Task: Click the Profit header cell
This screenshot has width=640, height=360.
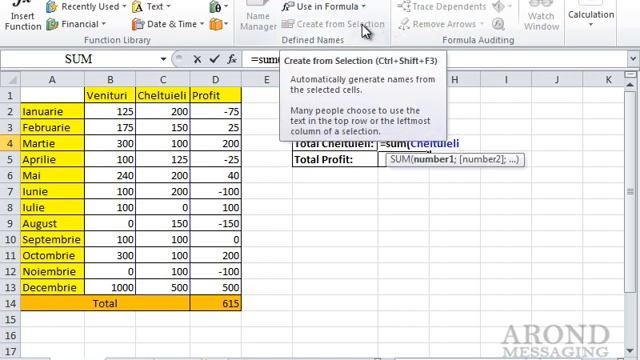Action: coord(216,96)
